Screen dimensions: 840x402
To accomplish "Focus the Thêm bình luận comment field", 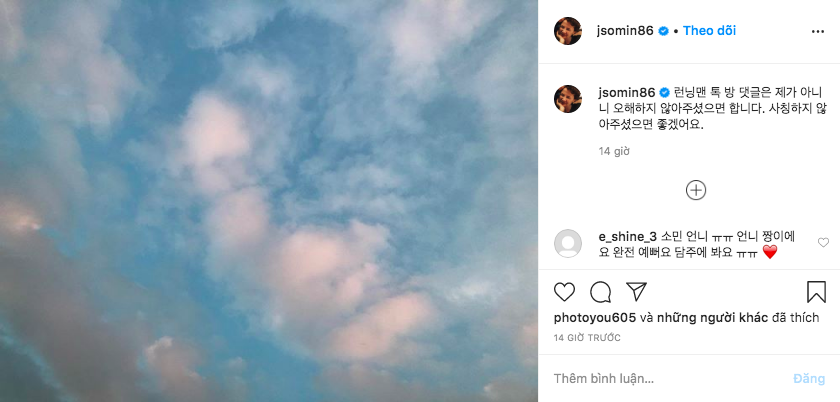I will click(670, 379).
